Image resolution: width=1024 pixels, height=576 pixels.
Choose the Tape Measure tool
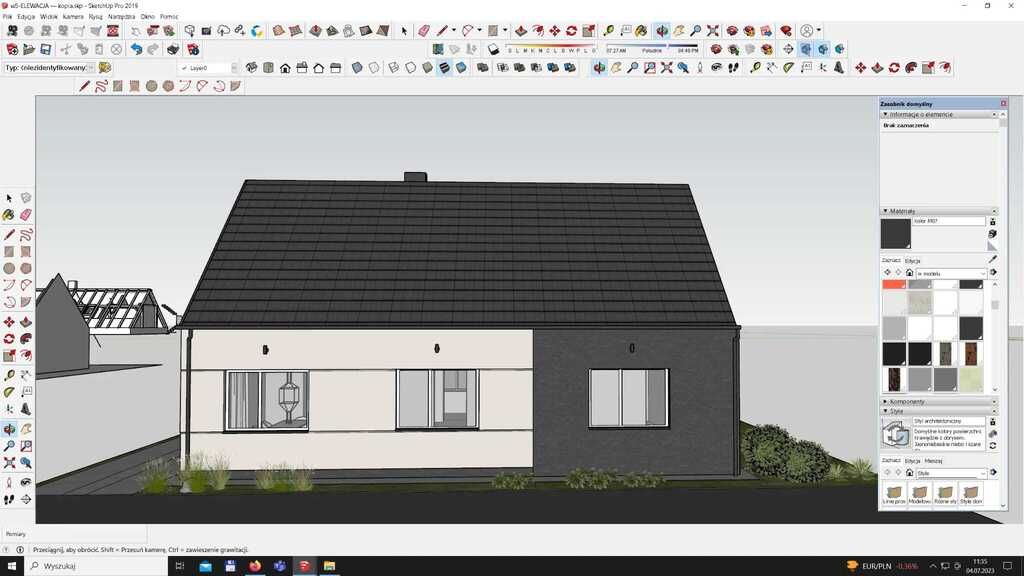click(9, 375)
